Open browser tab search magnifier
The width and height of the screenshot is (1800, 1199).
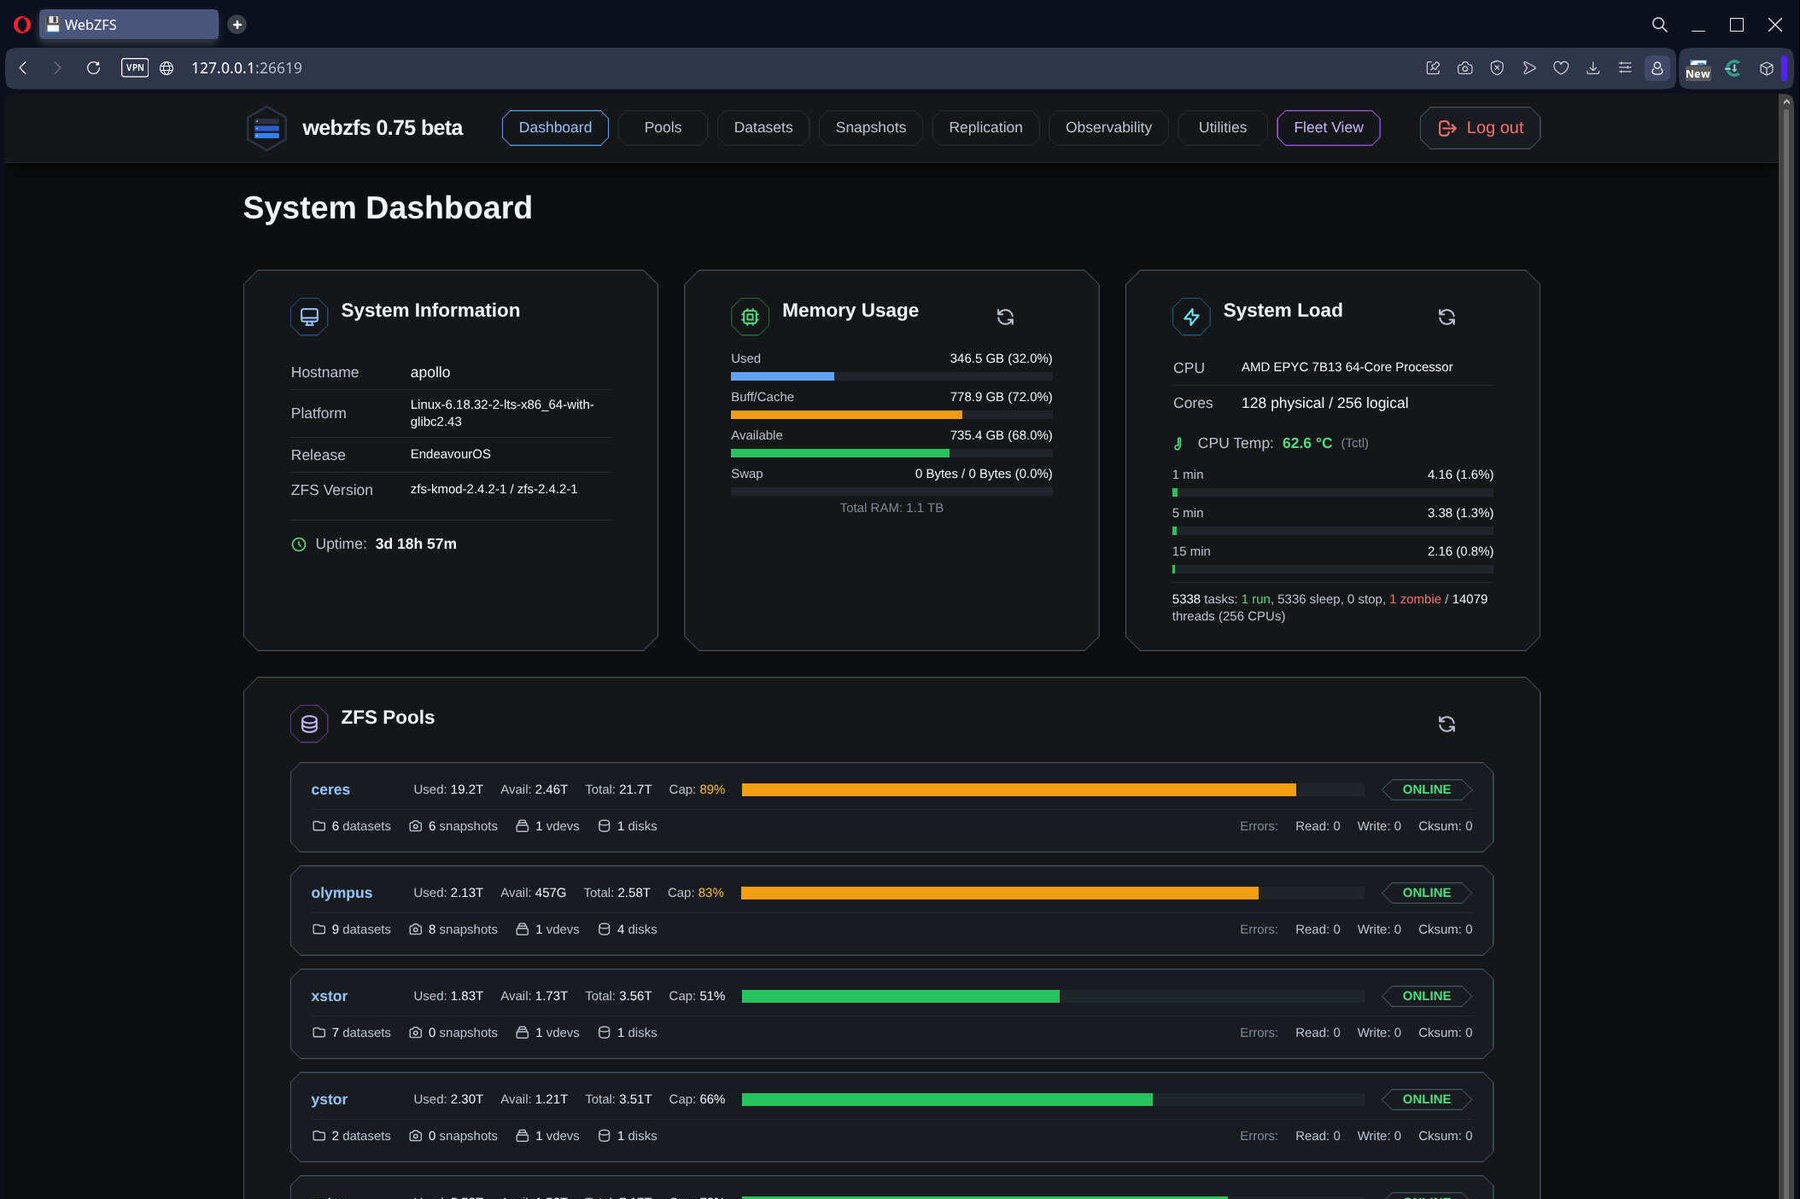coord(1660,24)
